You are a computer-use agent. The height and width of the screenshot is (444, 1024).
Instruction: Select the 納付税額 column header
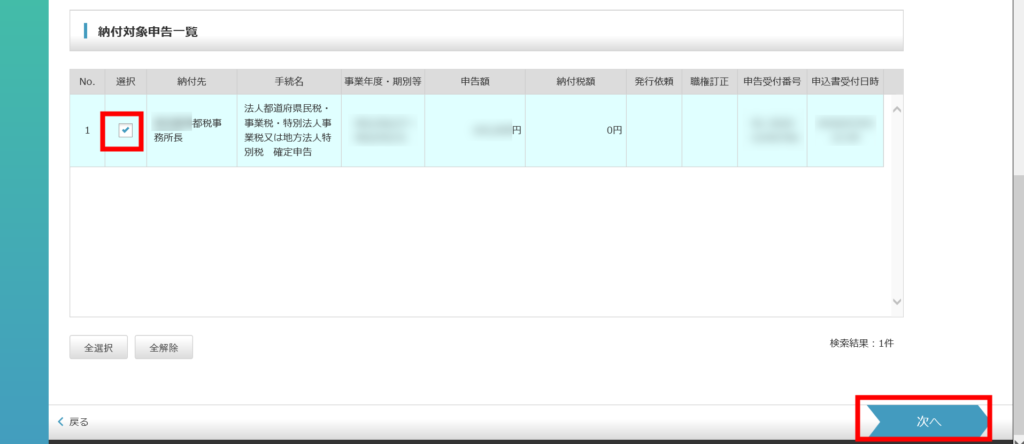tap(576, 81)
